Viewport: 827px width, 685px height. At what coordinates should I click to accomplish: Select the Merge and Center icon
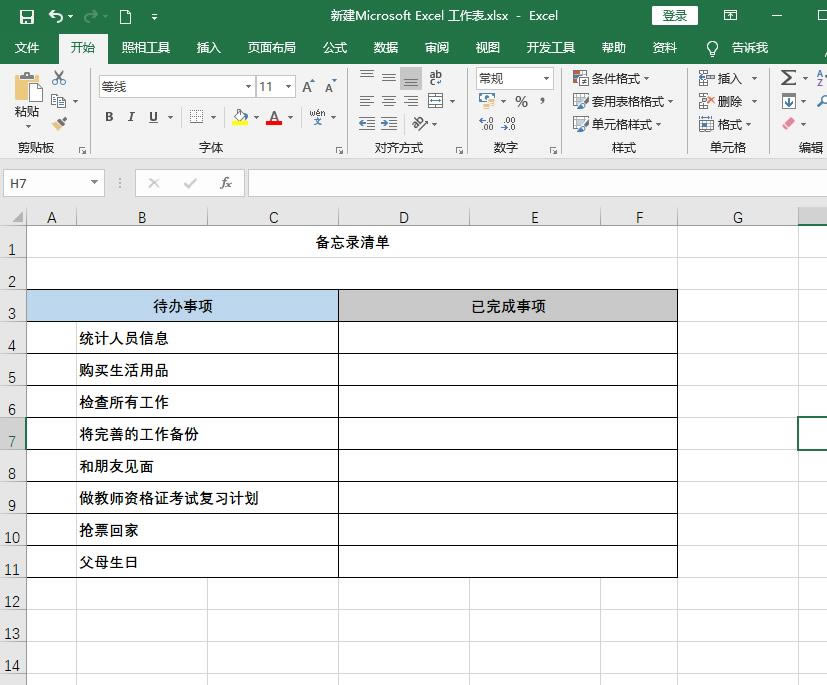point(434,99)
